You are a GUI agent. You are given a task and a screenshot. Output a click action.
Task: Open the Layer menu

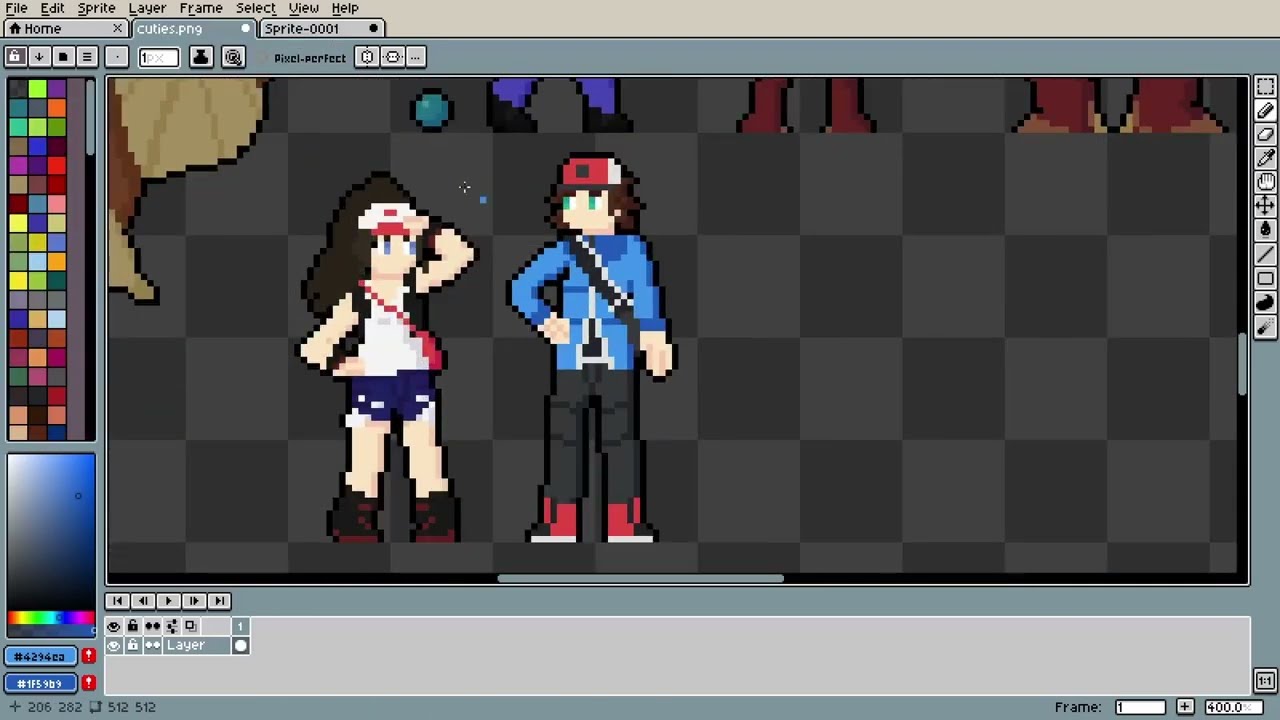(147, 8)
